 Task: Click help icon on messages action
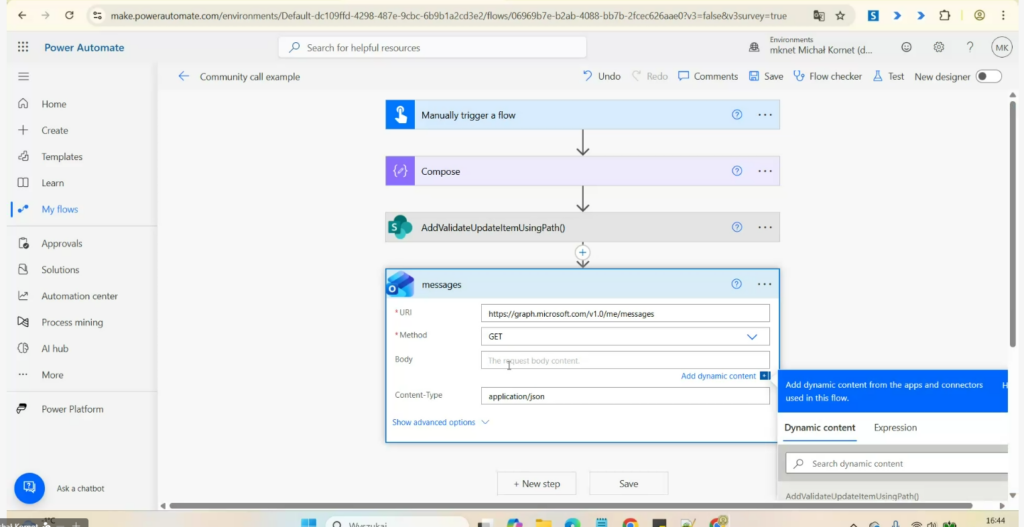click(x=737, y=284)
